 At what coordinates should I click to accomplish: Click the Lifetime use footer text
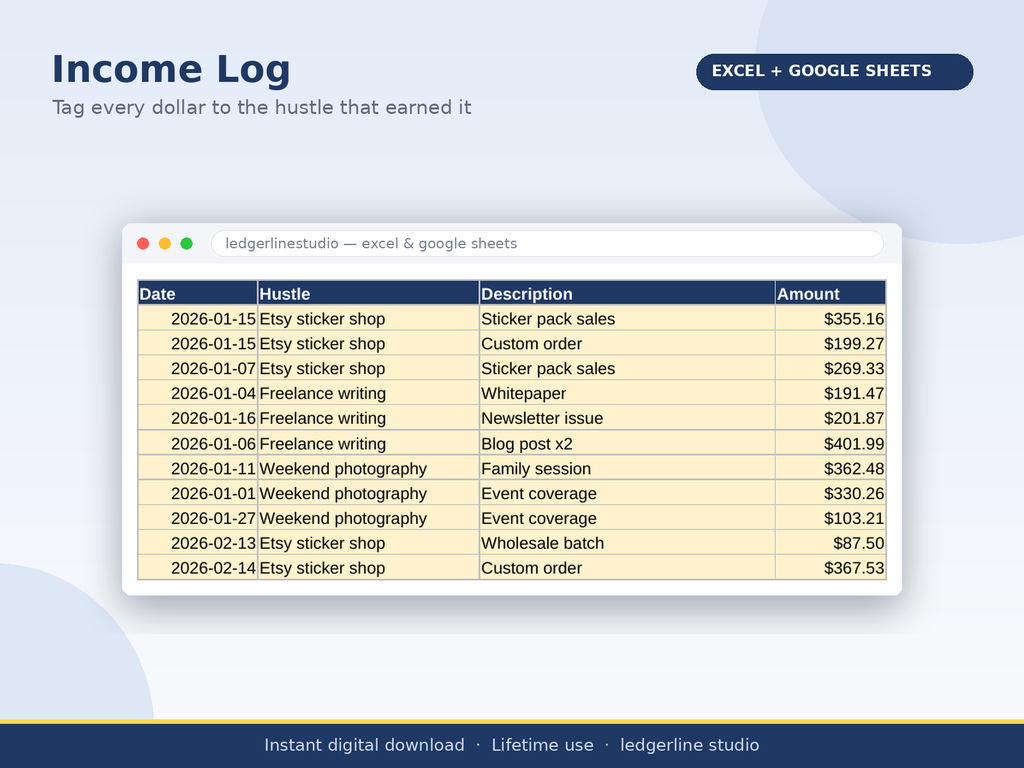543,745
